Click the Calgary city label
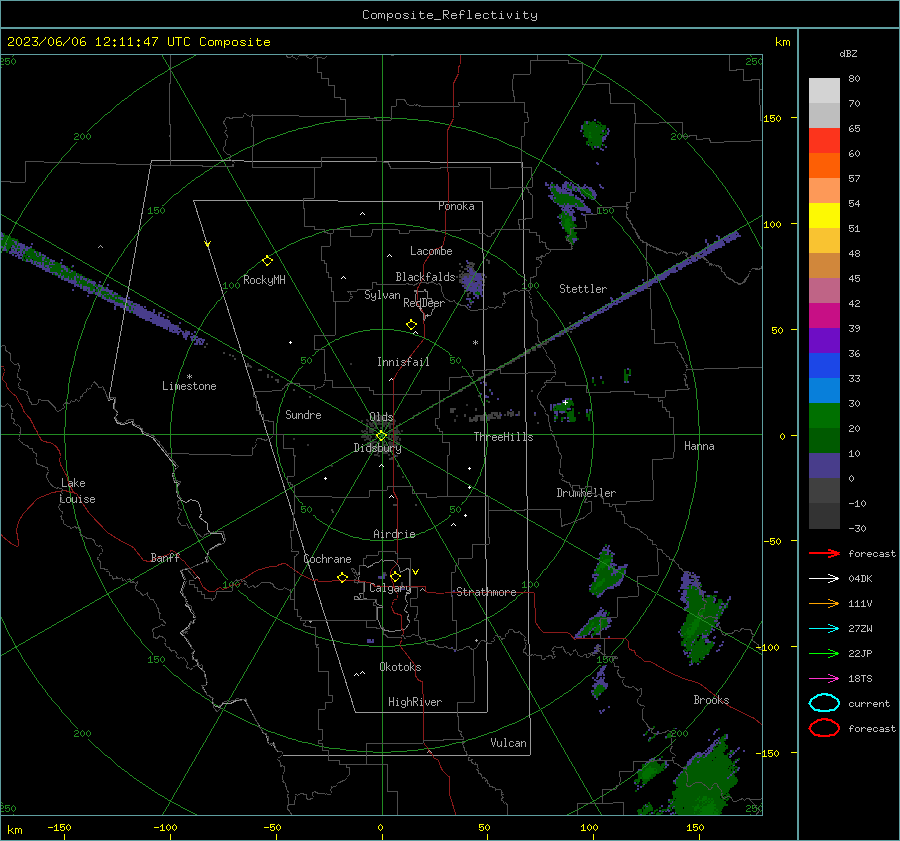This screenshot has width=900, height=841. tap(390, 588)
